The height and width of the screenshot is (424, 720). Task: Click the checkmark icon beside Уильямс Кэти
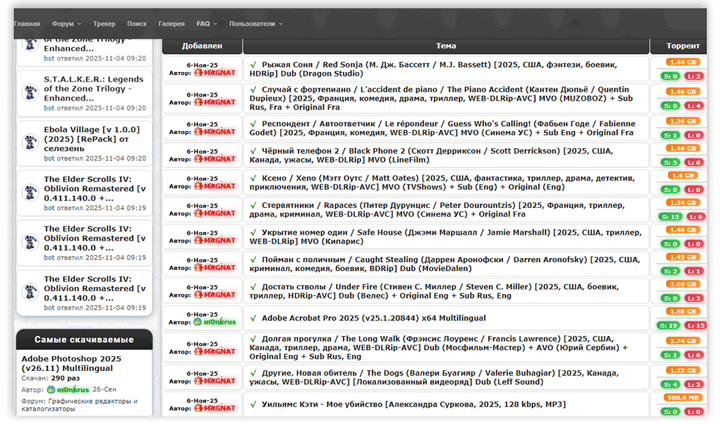[253, 404]
